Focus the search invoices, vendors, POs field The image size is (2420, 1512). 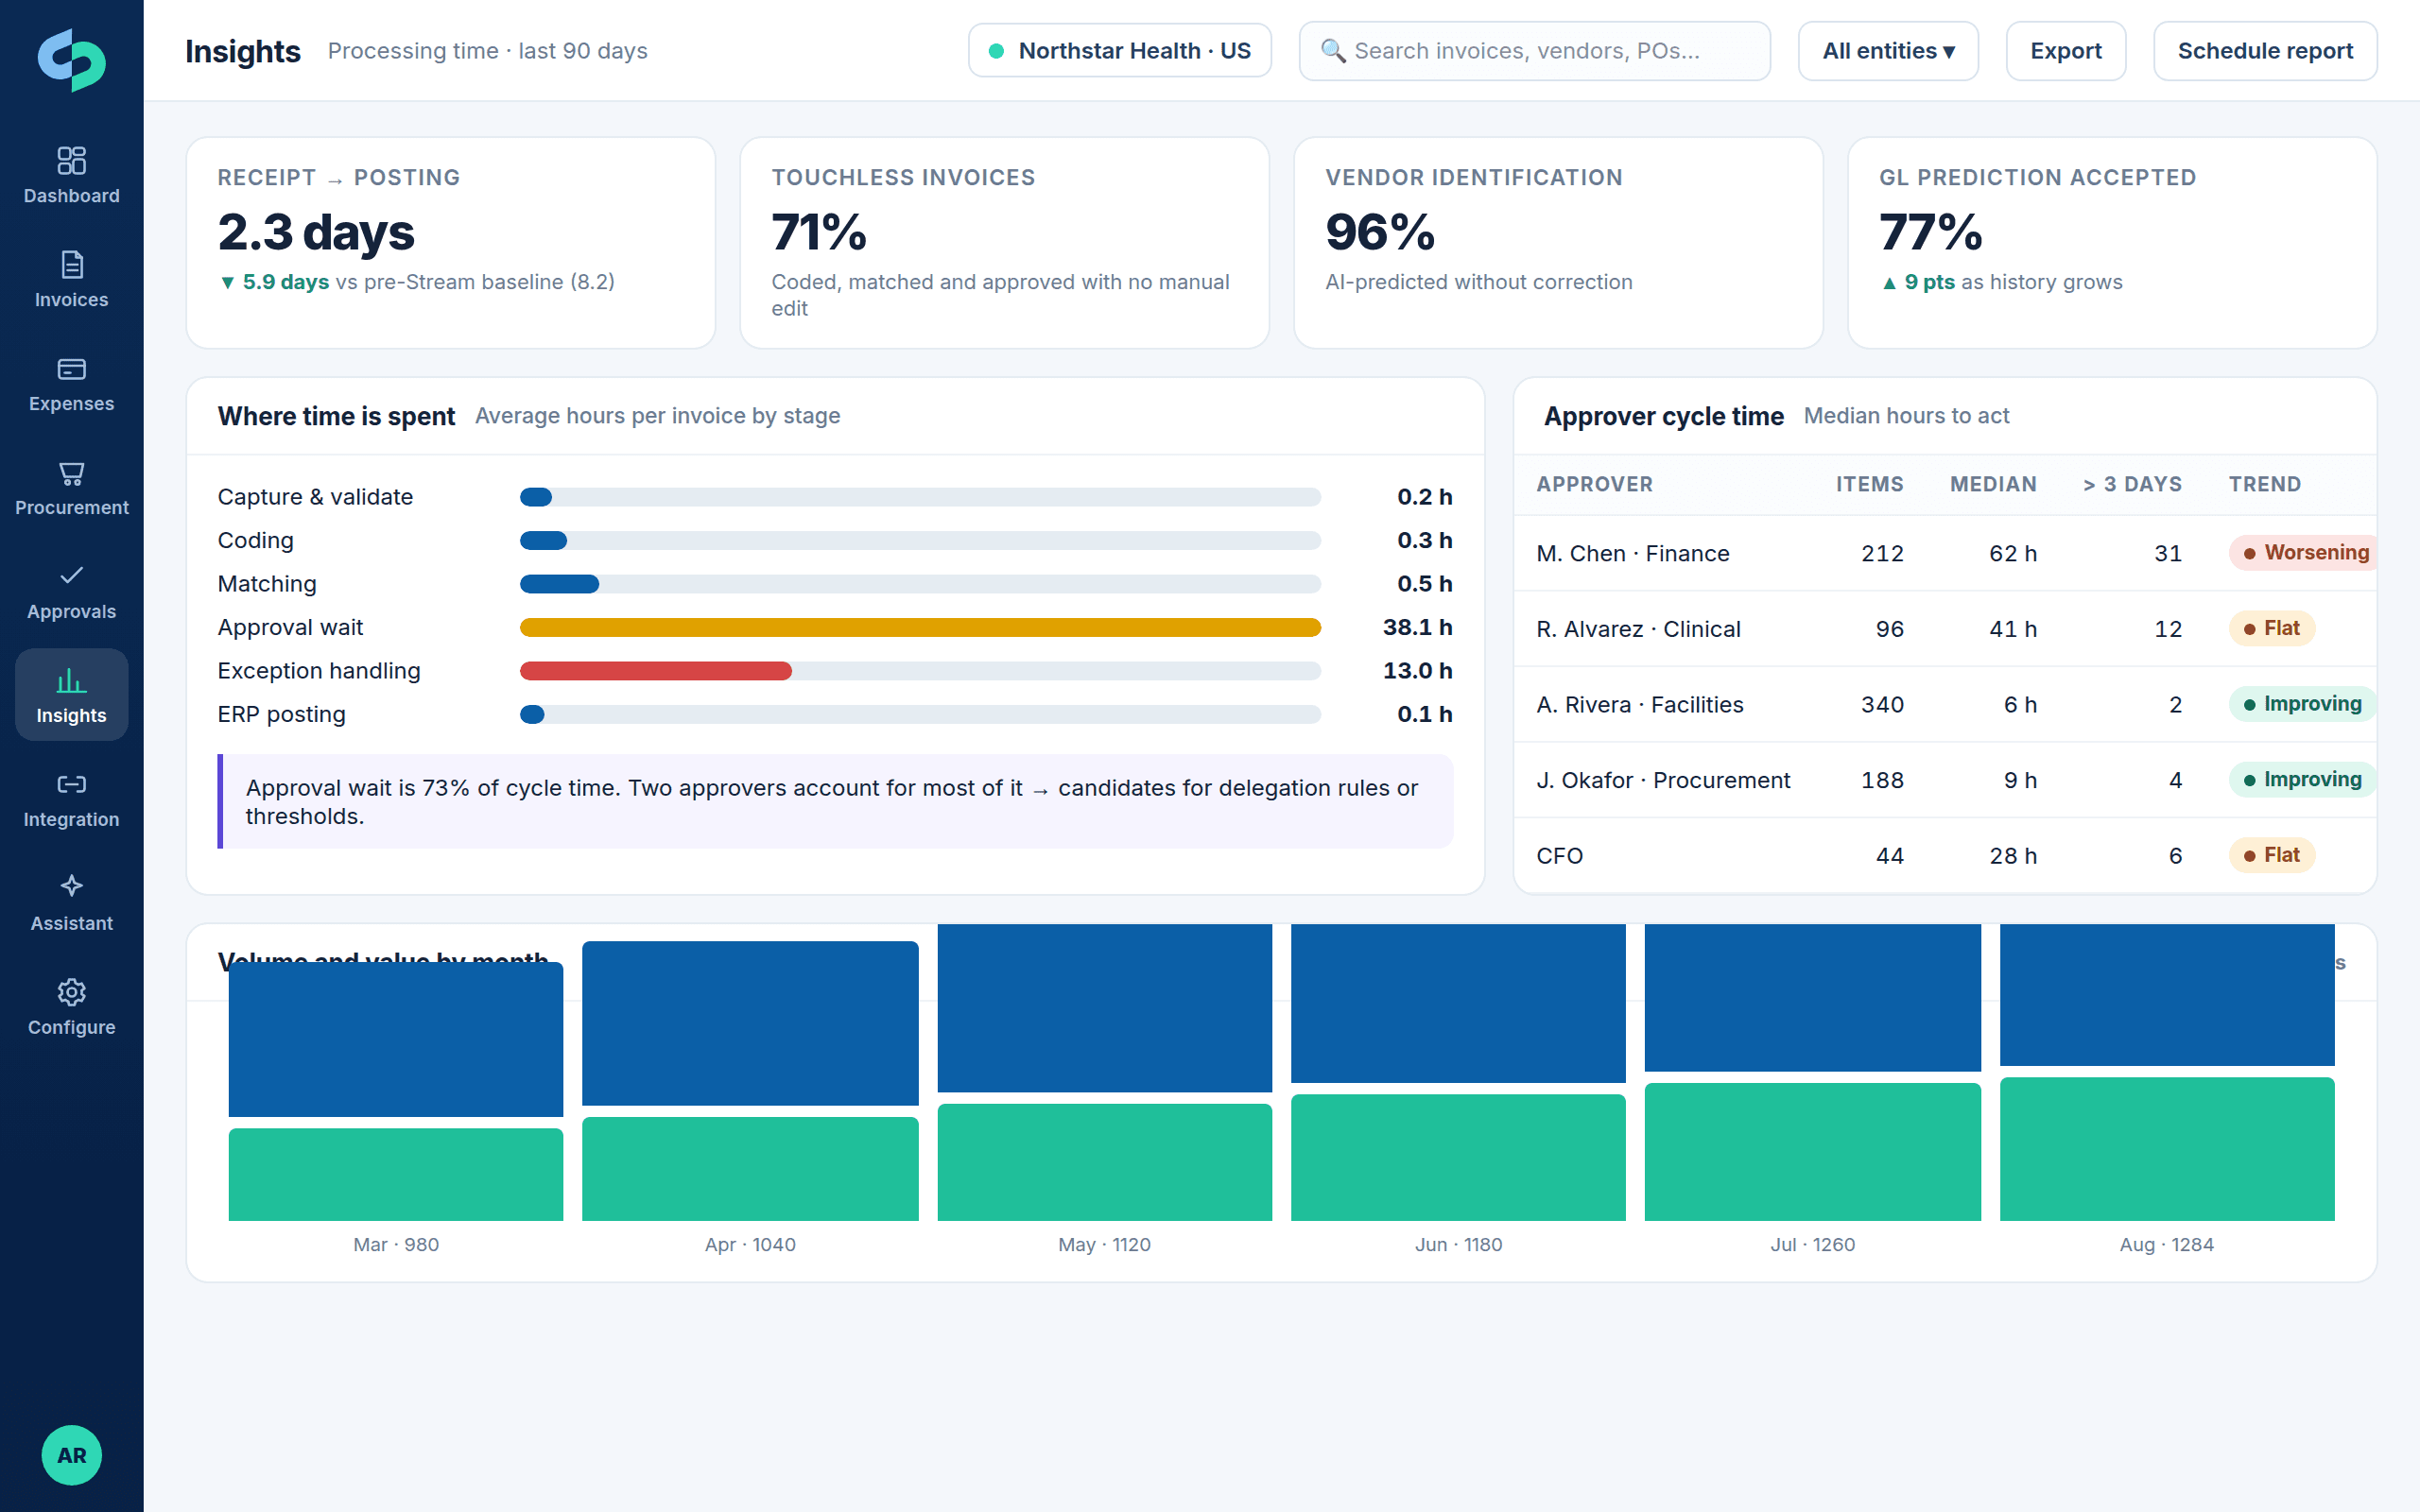[x=1534, y=51]
